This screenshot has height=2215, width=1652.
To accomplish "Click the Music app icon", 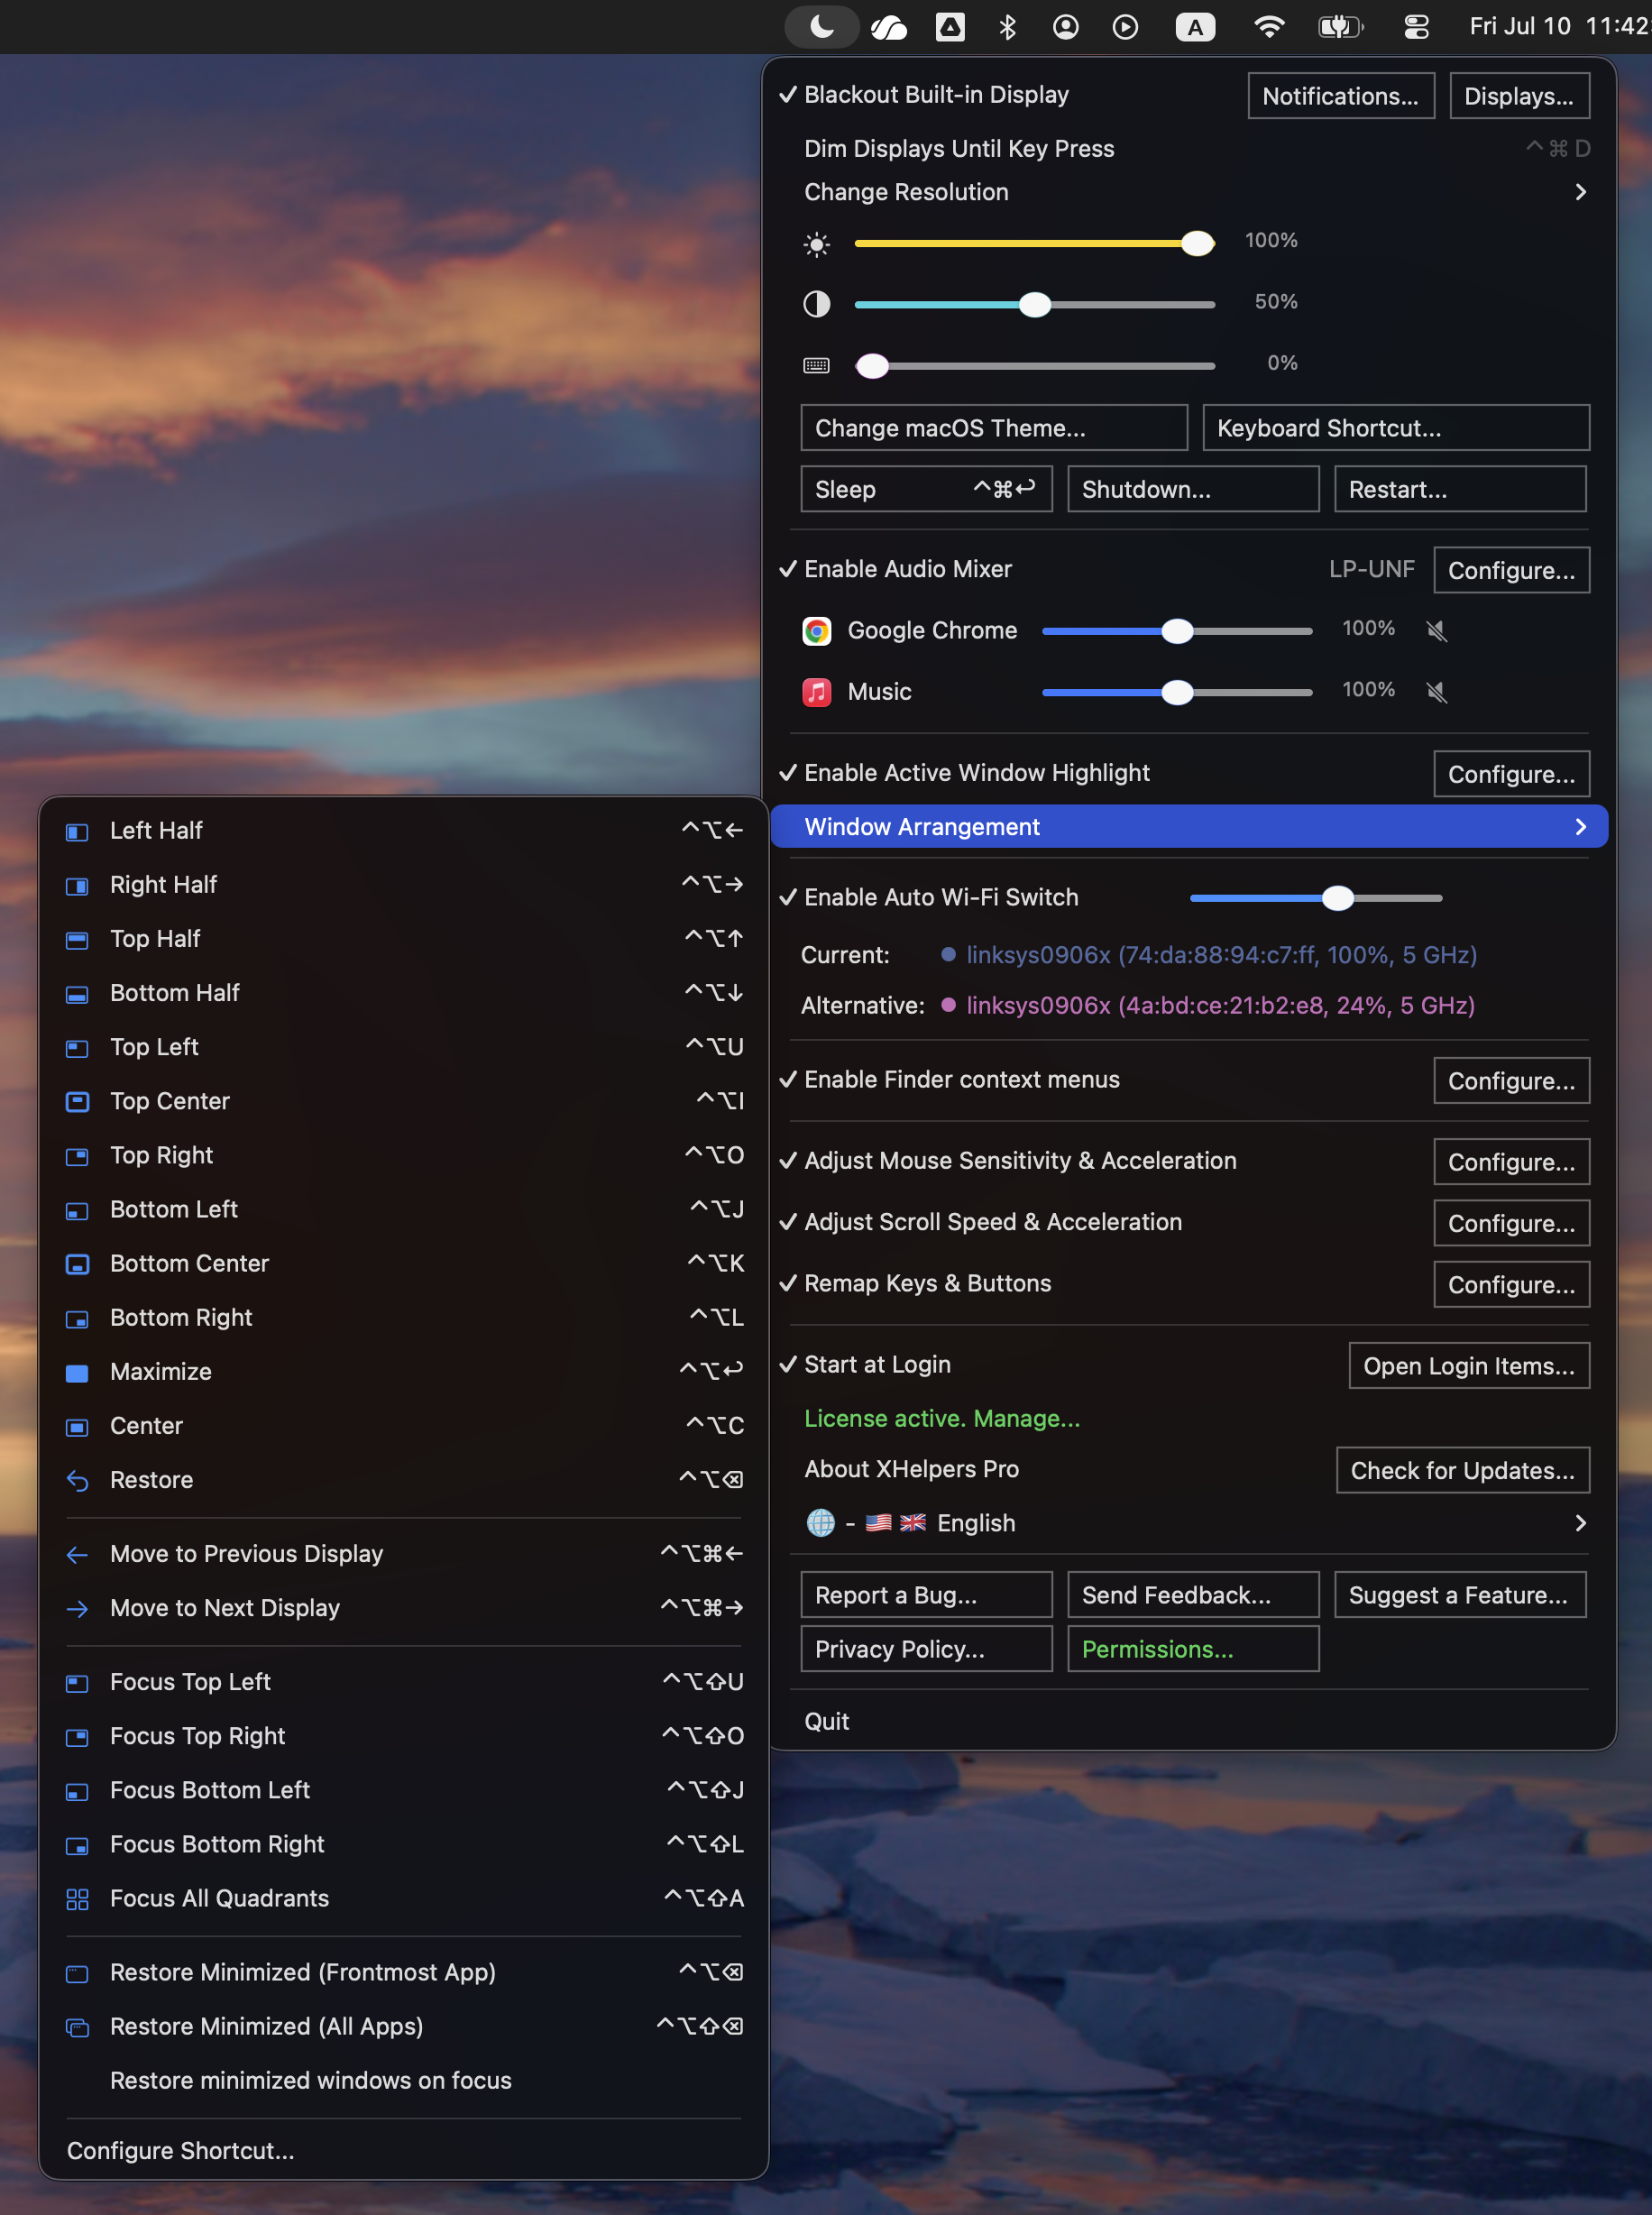I will (x=817, y=691).
